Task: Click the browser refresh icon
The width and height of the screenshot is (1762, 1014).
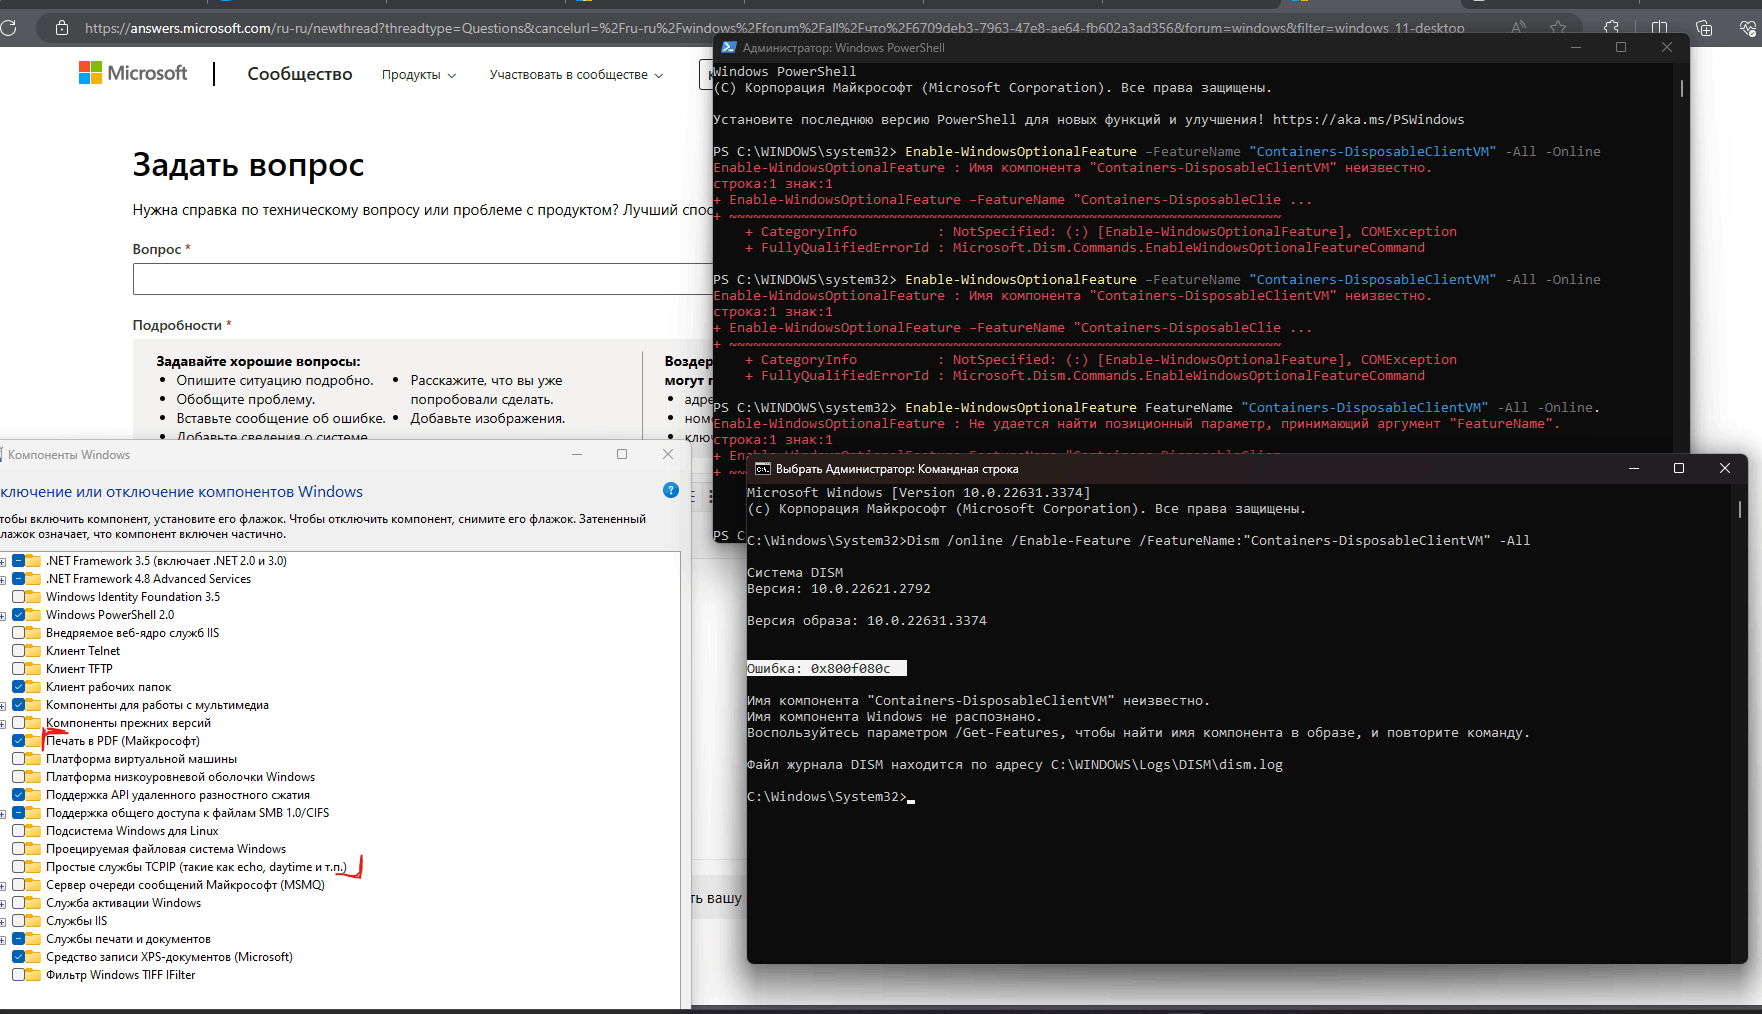Action: 8,28
